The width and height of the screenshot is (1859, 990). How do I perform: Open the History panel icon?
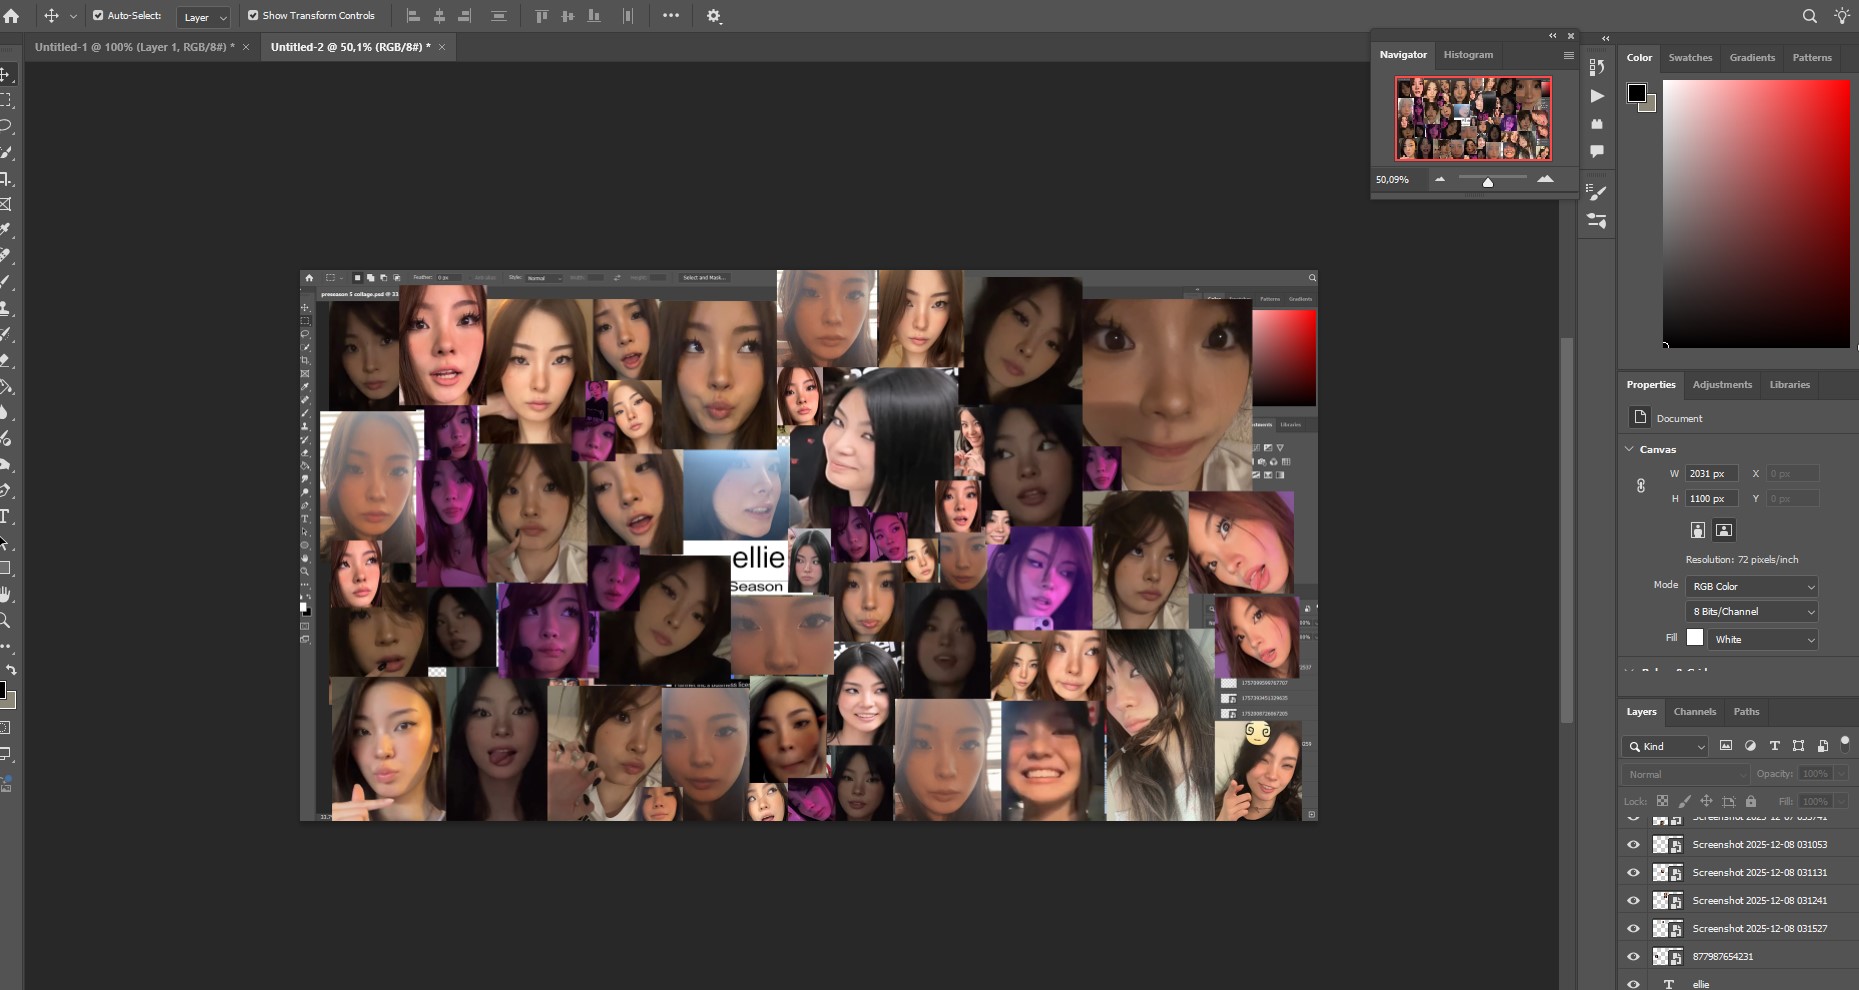click(x=1597, y=67)
